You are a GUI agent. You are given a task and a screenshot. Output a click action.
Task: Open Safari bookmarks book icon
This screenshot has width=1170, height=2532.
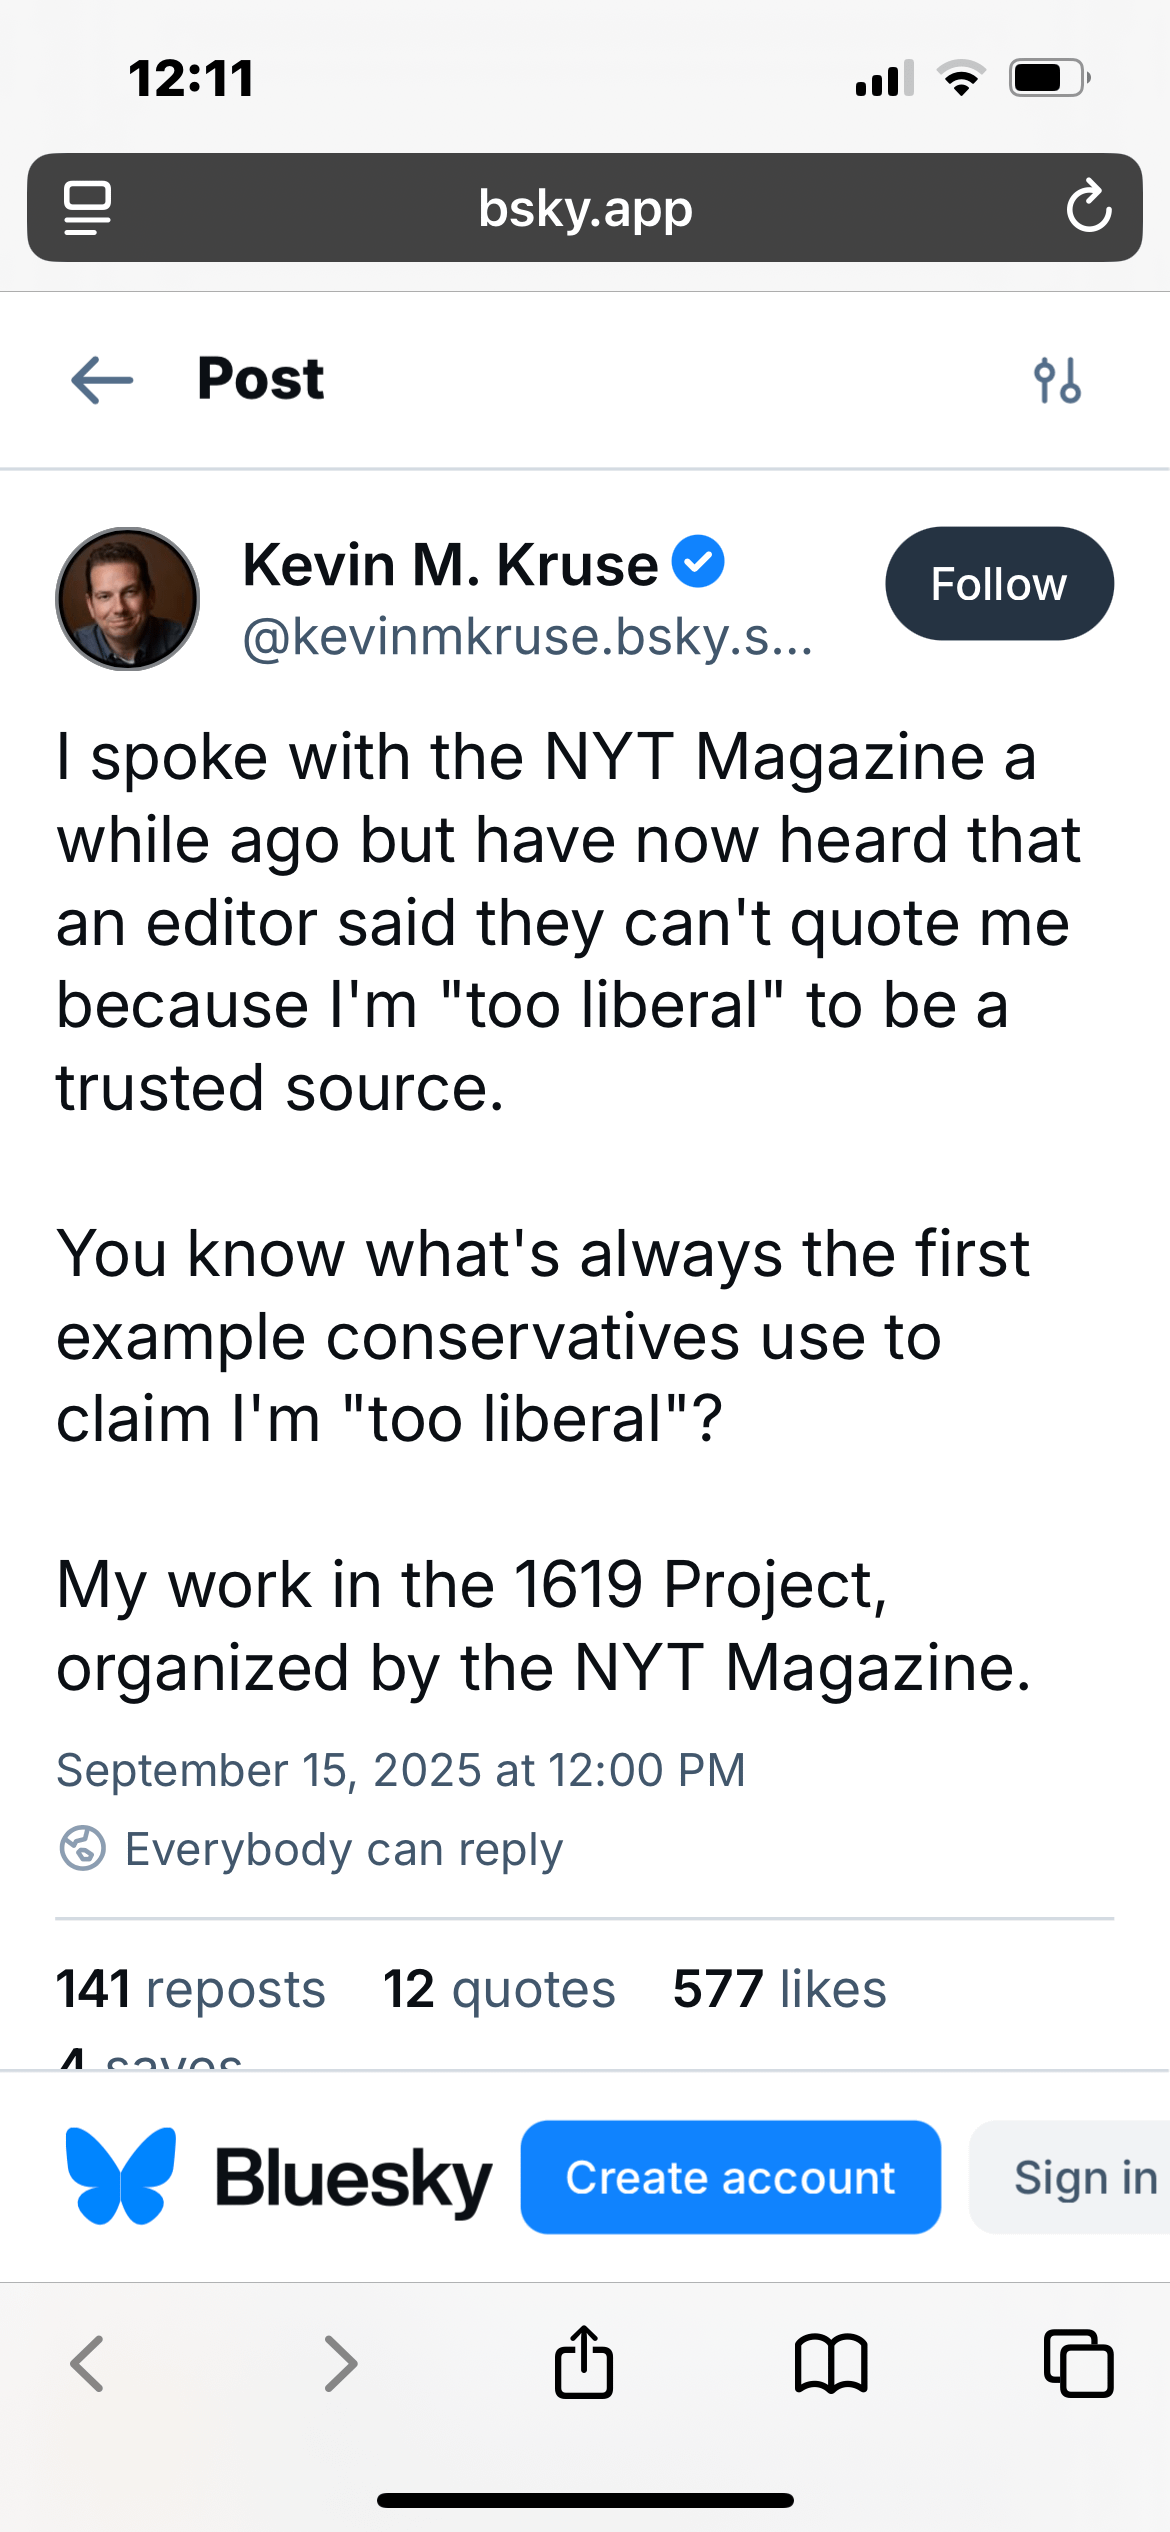(831, 2364)
